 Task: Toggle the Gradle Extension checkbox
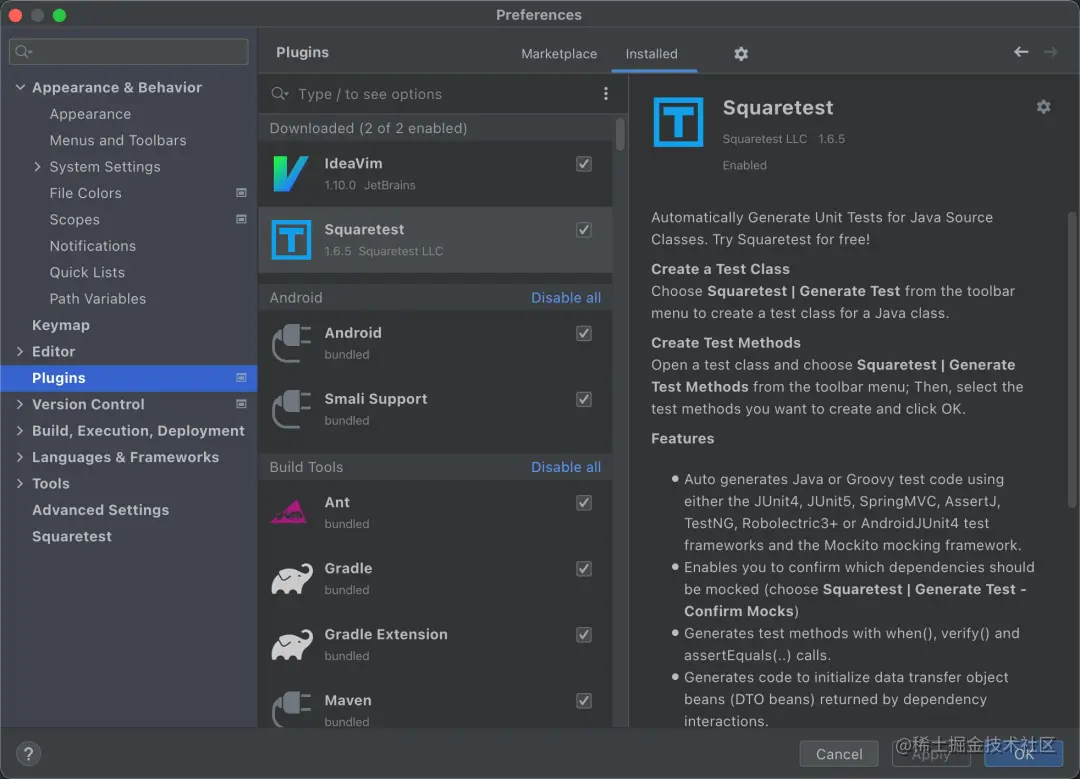(x=583, y=635)
